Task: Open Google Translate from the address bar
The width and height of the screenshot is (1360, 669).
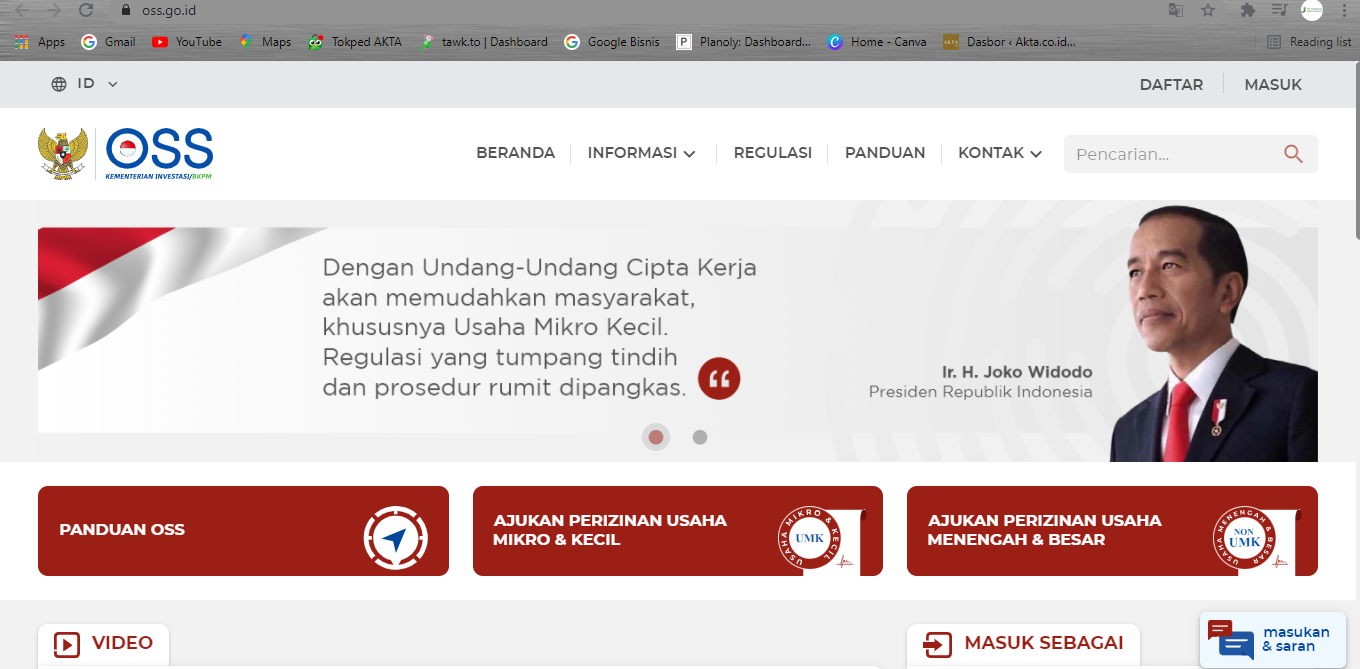Action: pyautogui.click(x=1174, y=10)
